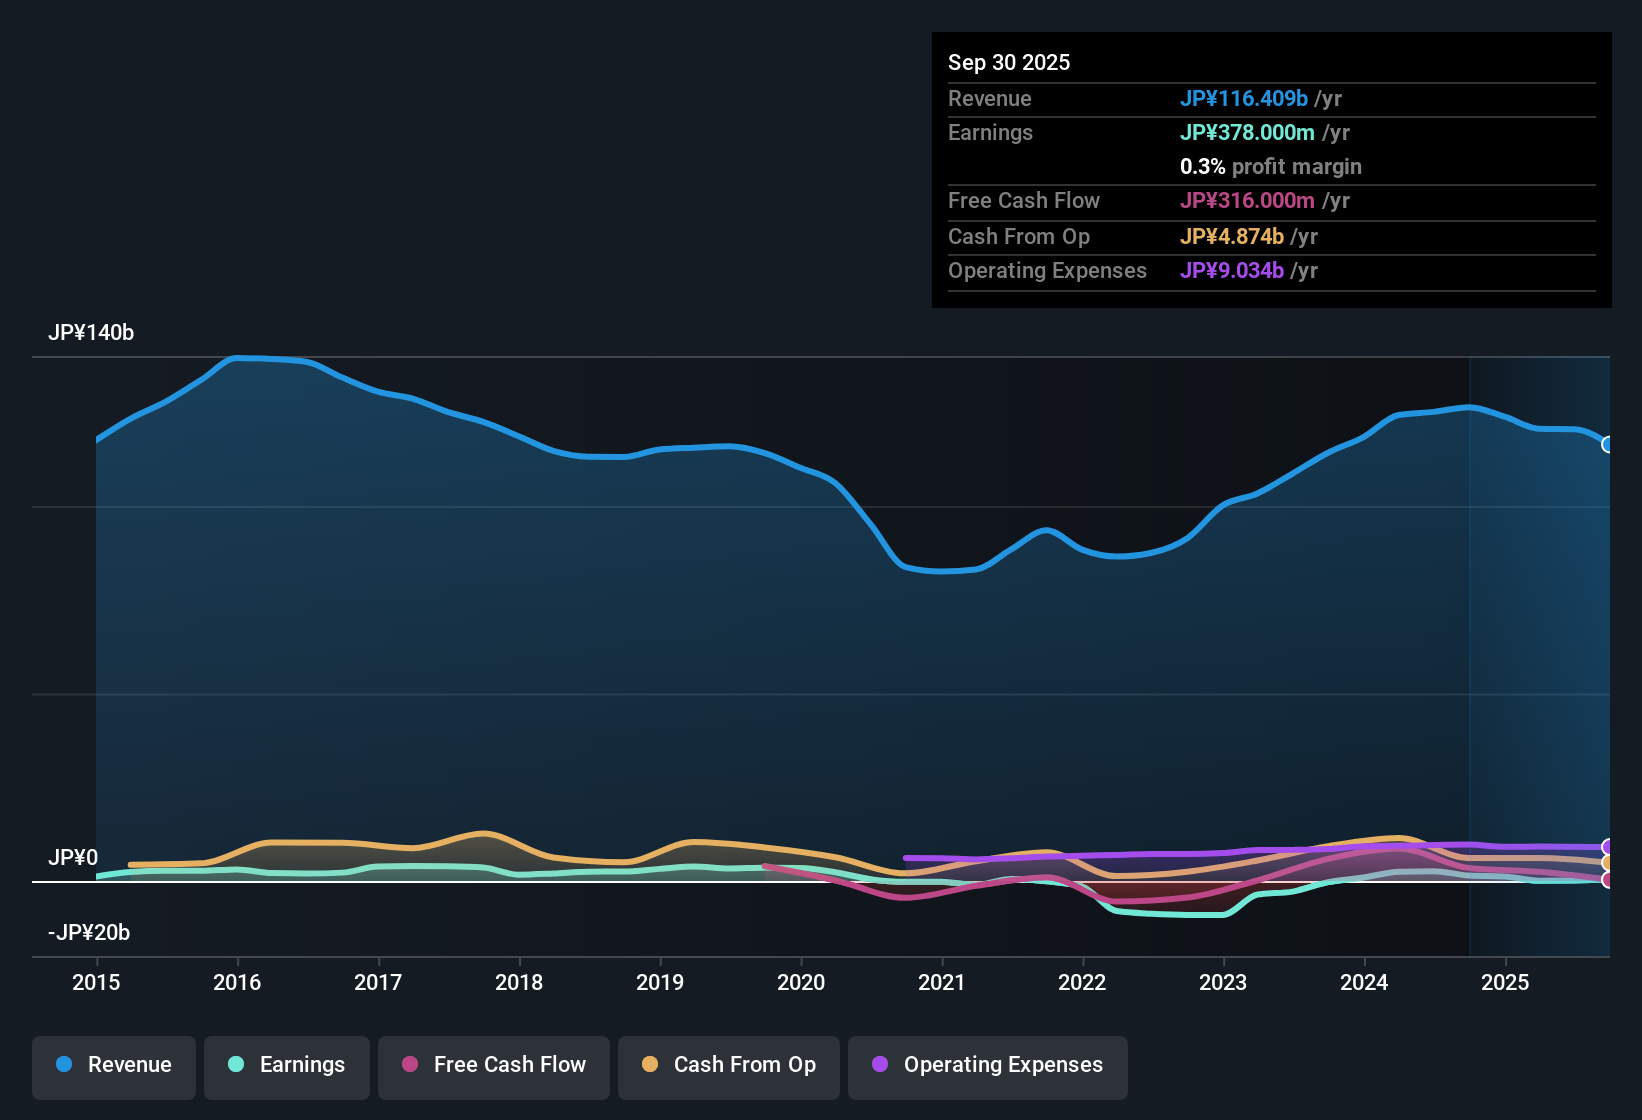Image resolution: width=1642 pixels, height=1120 pixels.
Task: Click the purple series endpoint marker
Action: [1607, 846]
